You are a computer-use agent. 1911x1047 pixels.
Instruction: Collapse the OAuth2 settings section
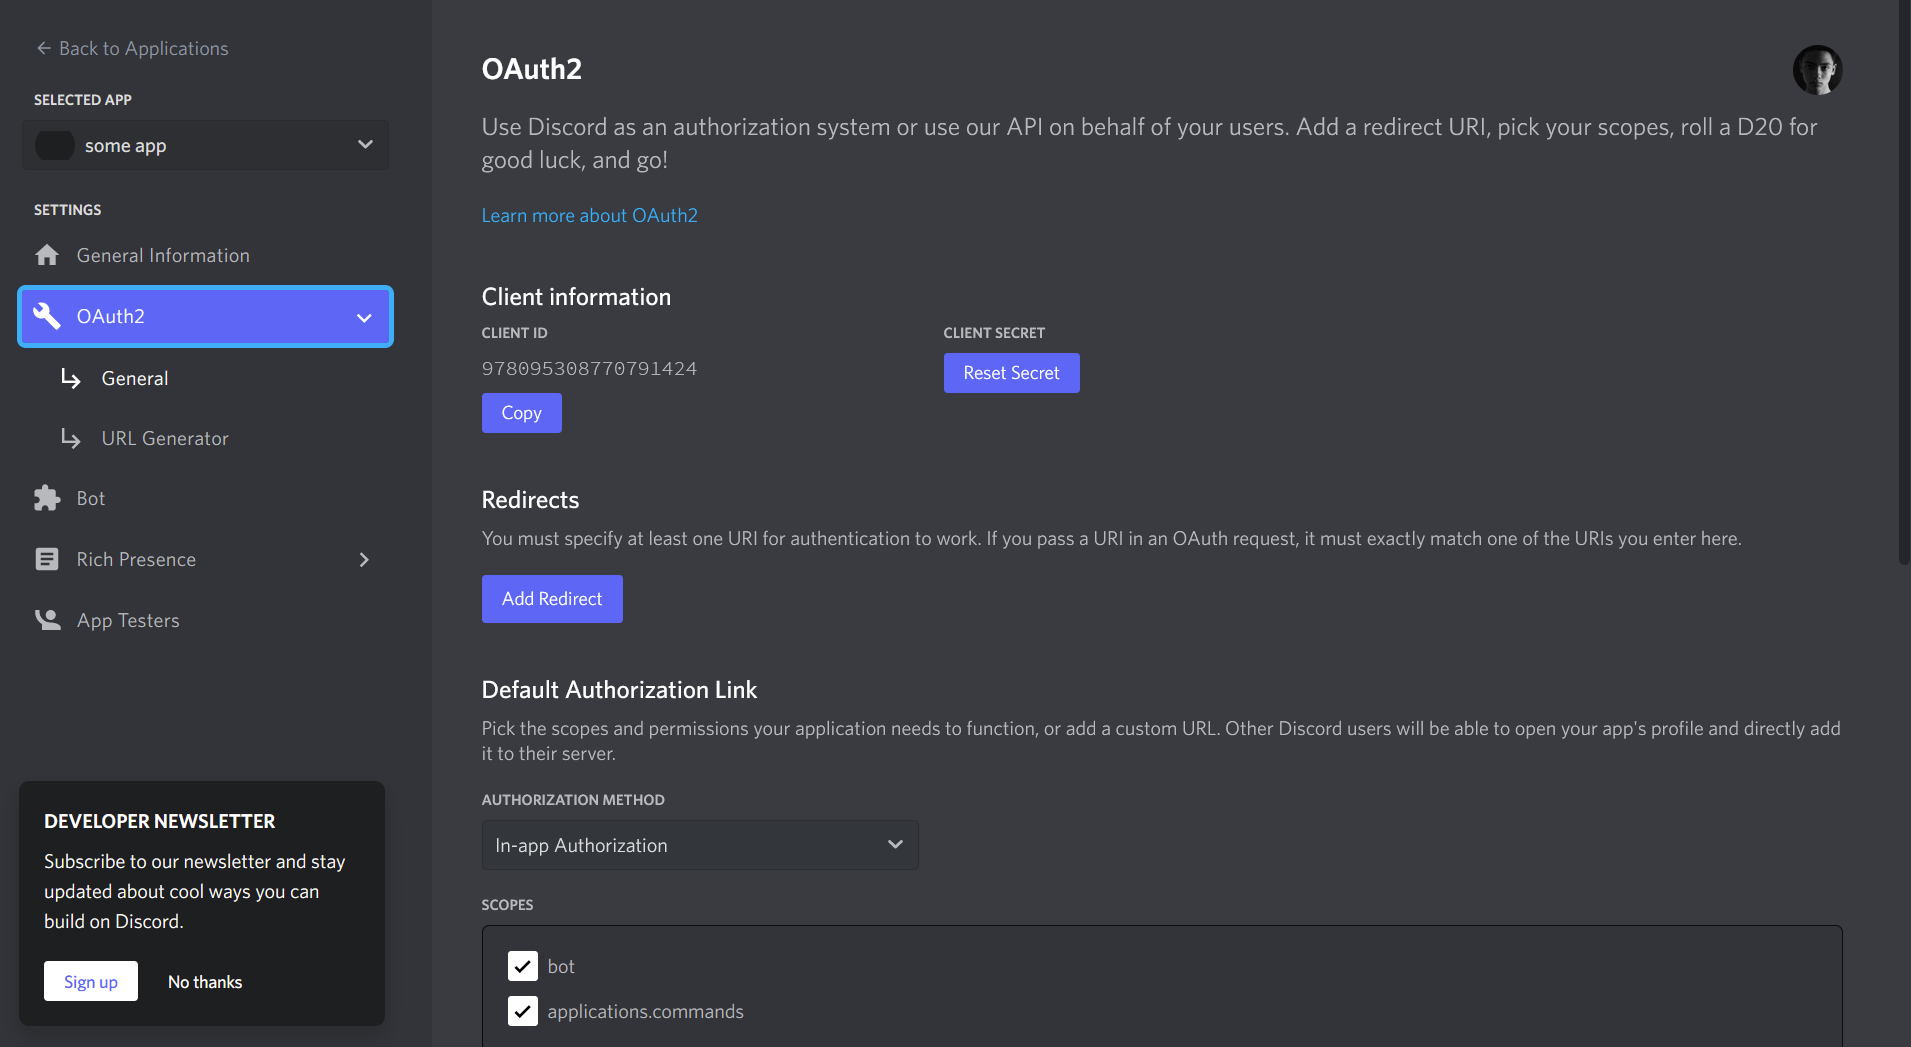click(x=364, y=317)
